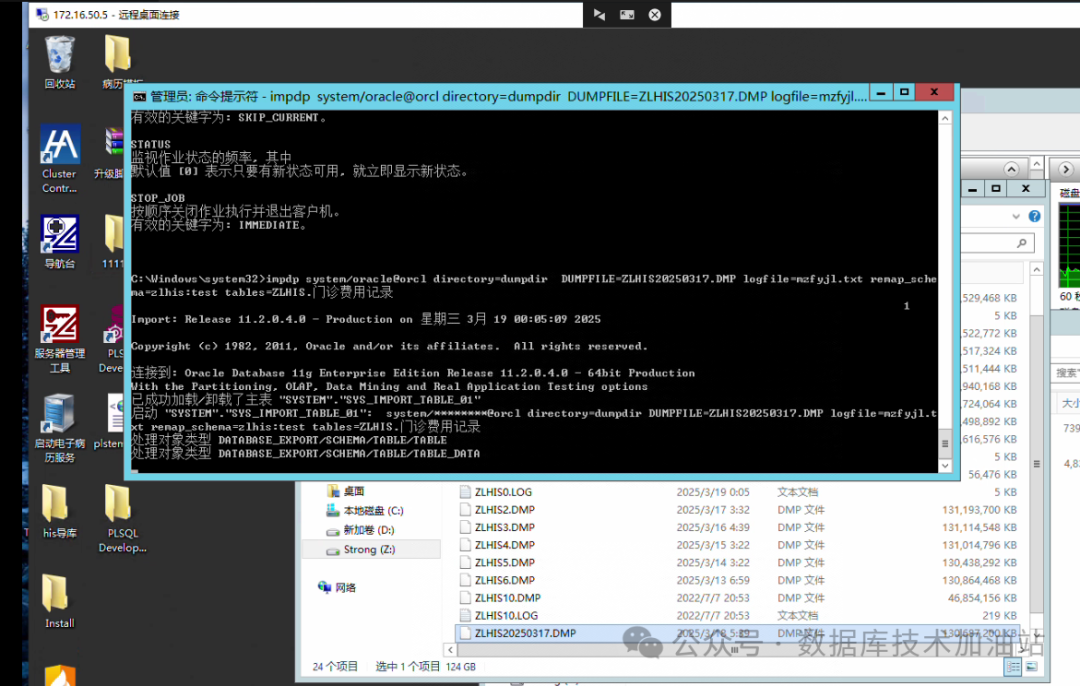Viewport: 1080px width, 686px height.
Task: Open the Recycle Bin (回收站) desktop icon
Action: click(59, 63)
